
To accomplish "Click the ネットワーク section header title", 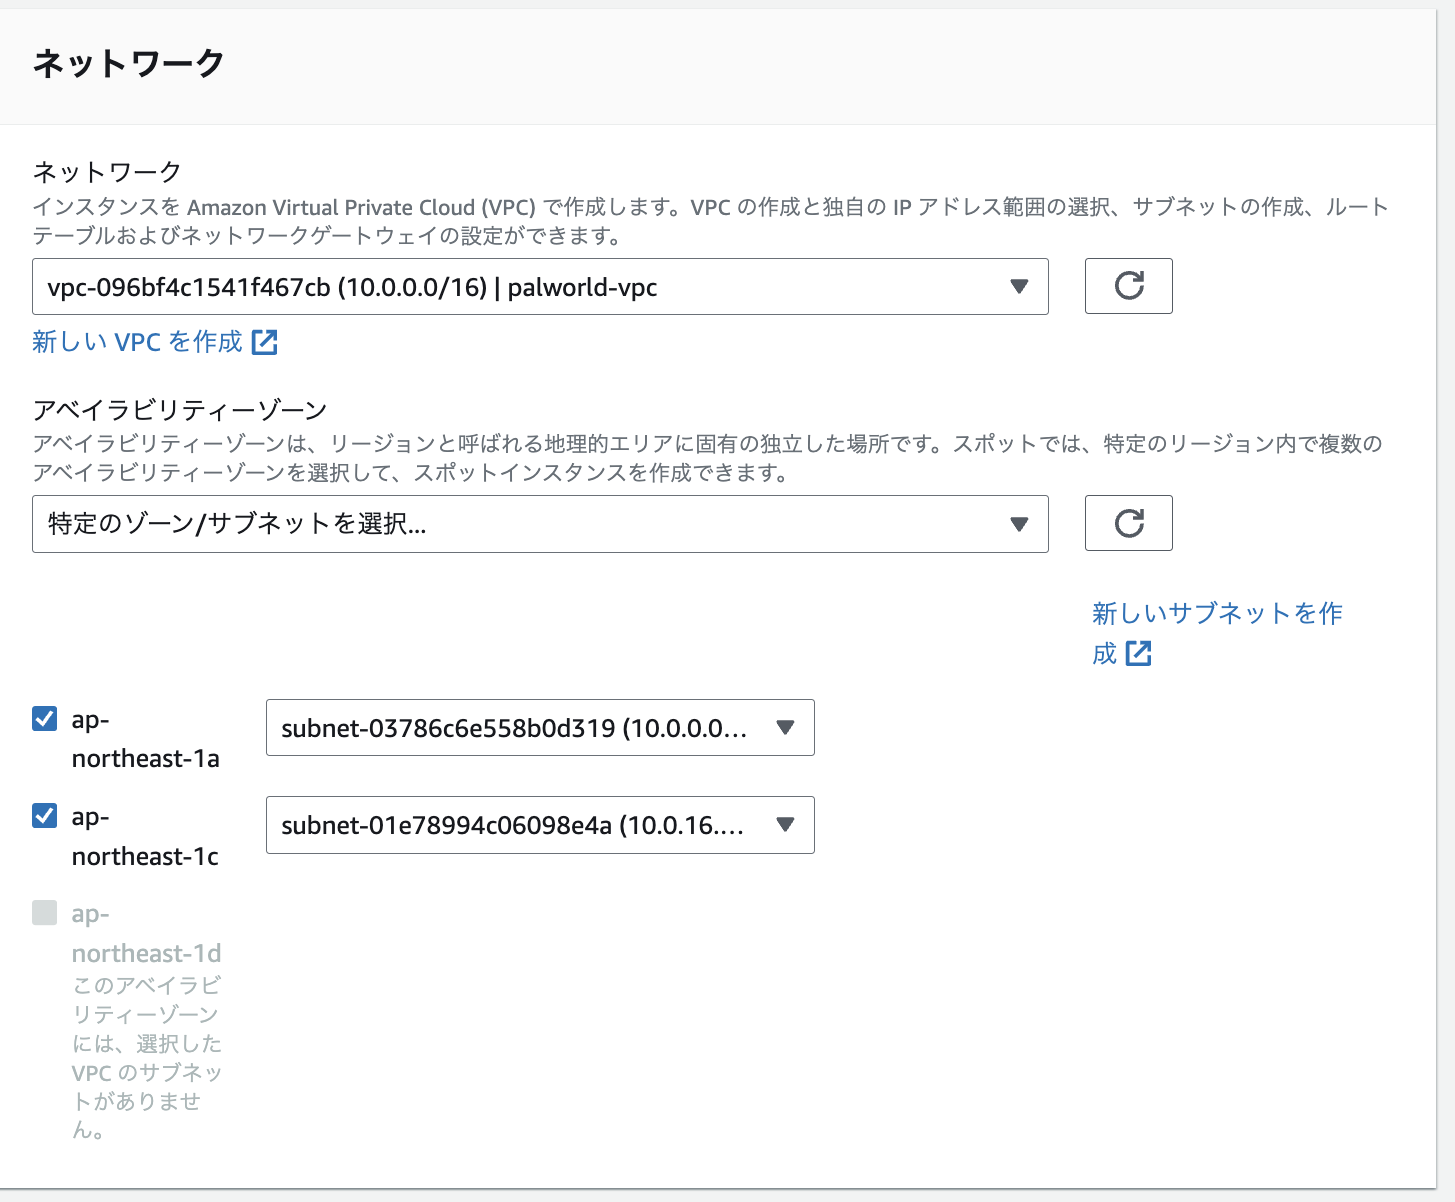I will click(x=128, y=63).
